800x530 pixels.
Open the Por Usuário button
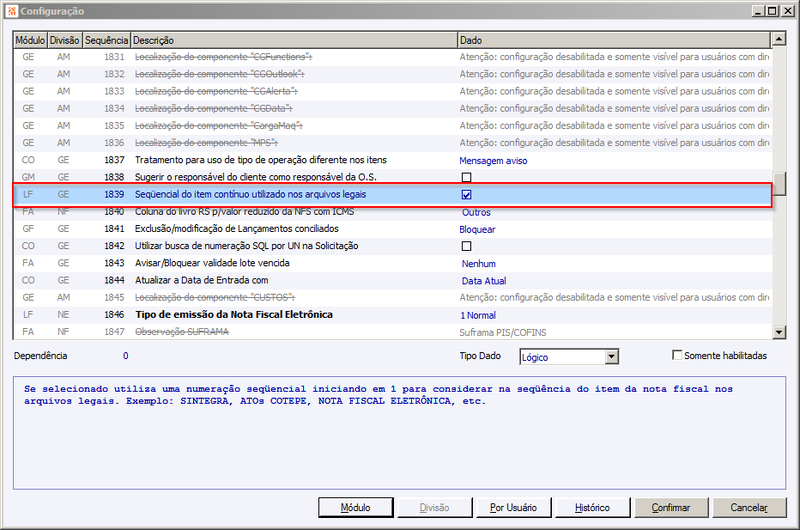click(513, 508)
